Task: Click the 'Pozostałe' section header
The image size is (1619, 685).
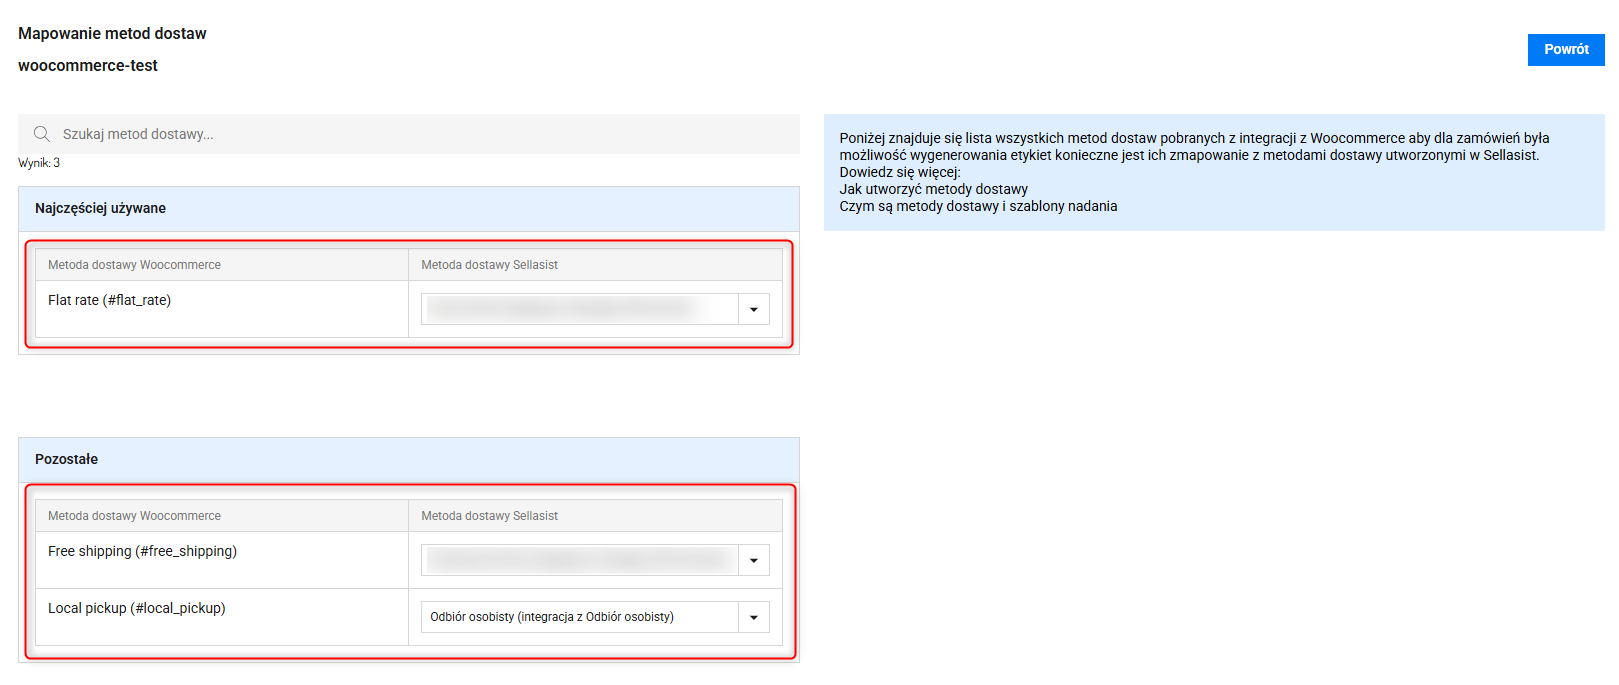Action: tap(66, 459)
